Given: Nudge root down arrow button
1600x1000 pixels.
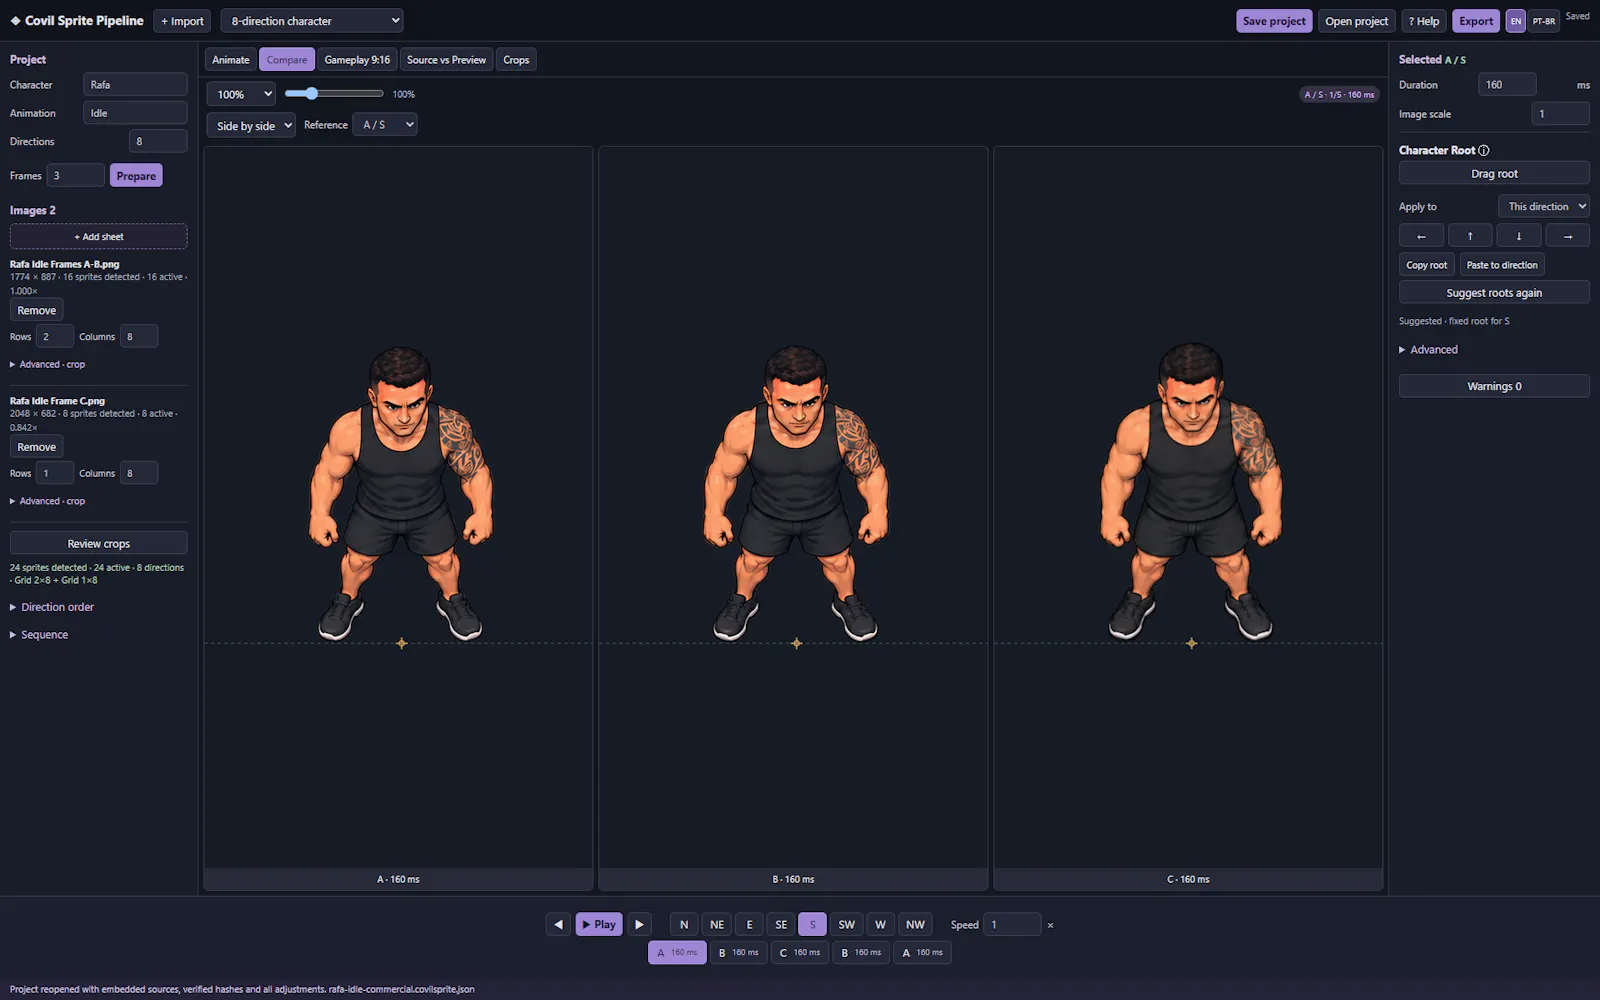Looking at the screenshot, I should pos(1519,236).
